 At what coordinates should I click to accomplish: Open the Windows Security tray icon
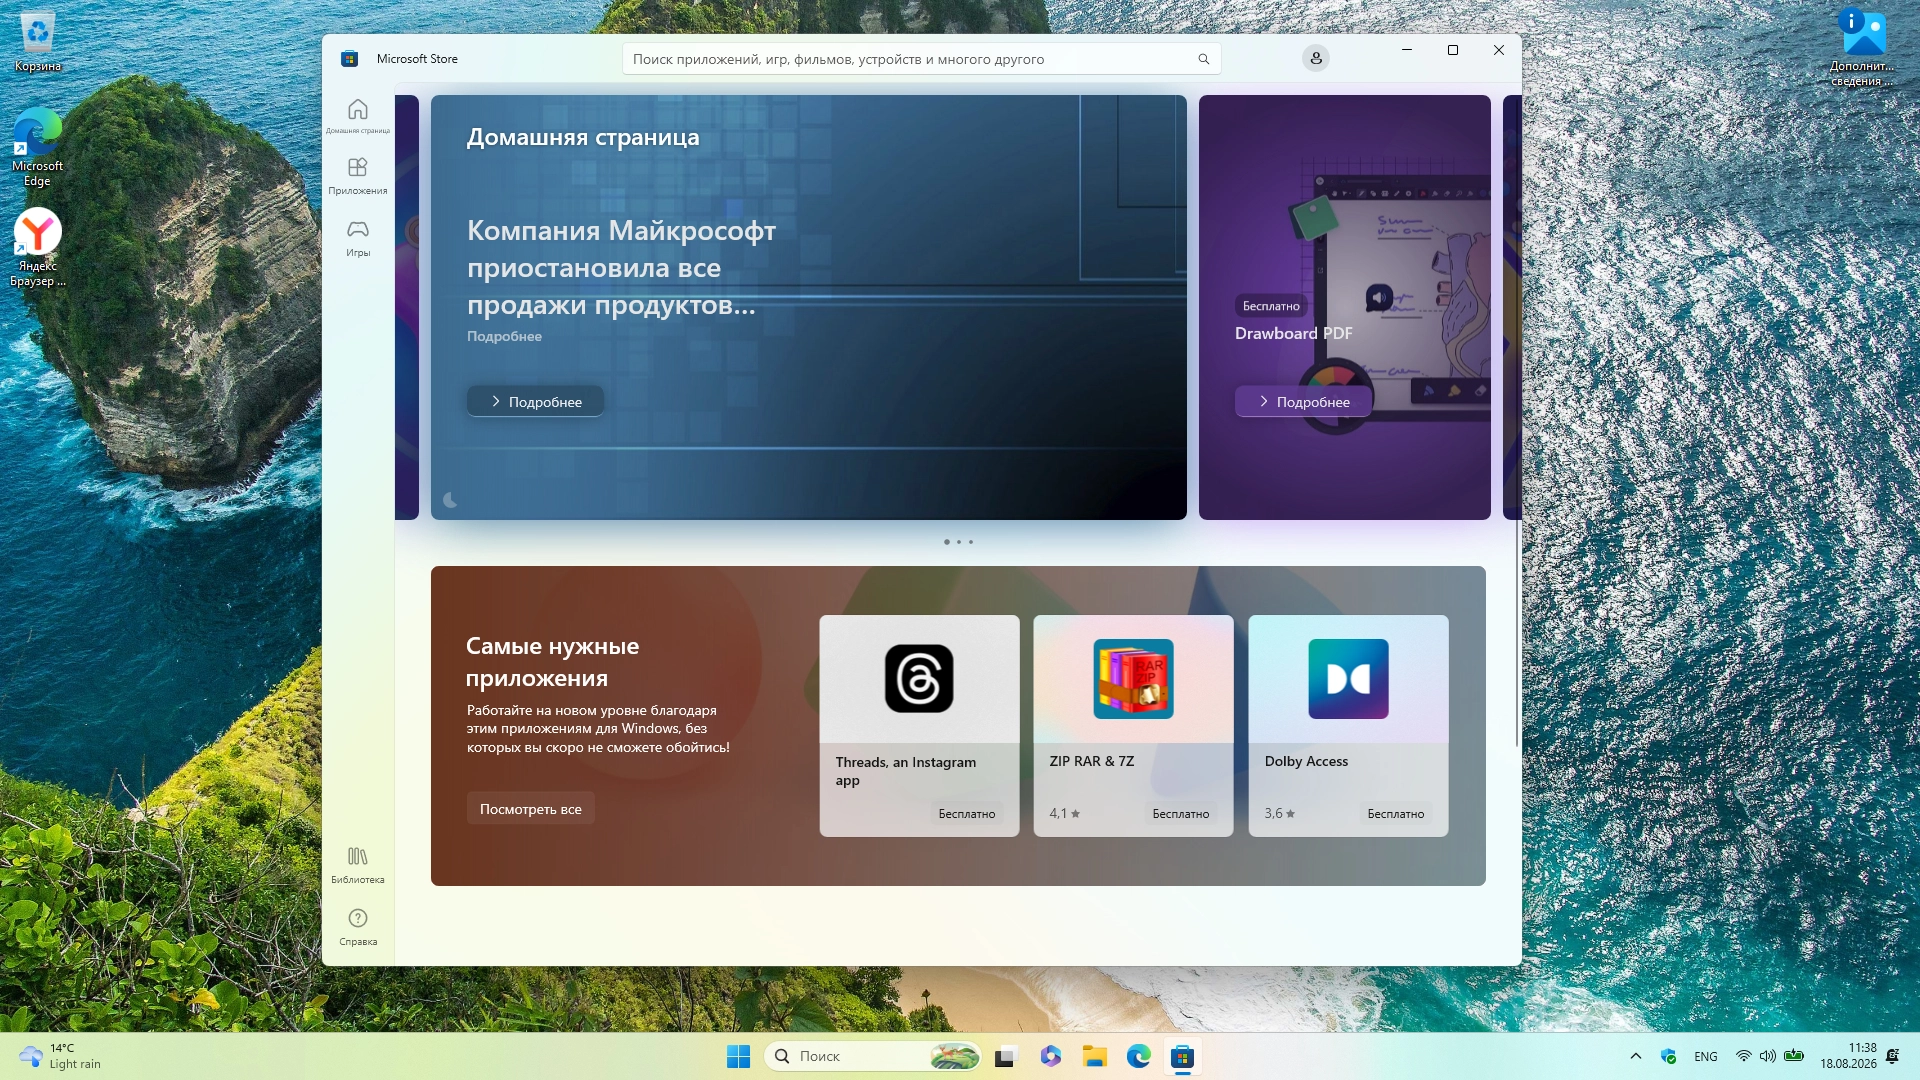[1668, 1056]
